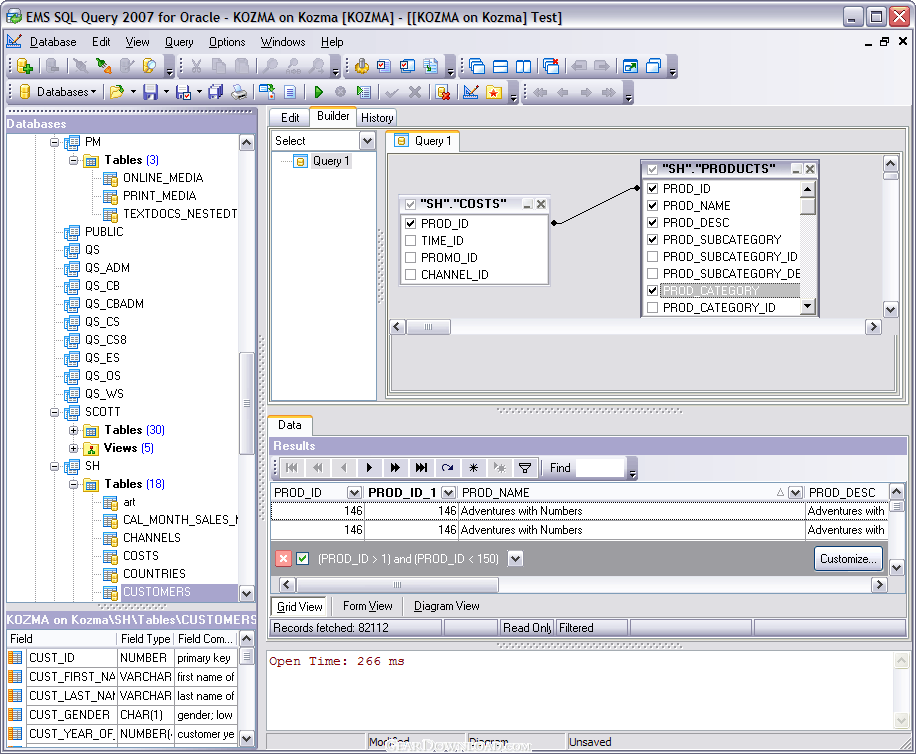Image resolution: width=916 pixels, height=754 pixels.
Task: Select CUST_ID field row in field list
Action: (x=123, y=658)
